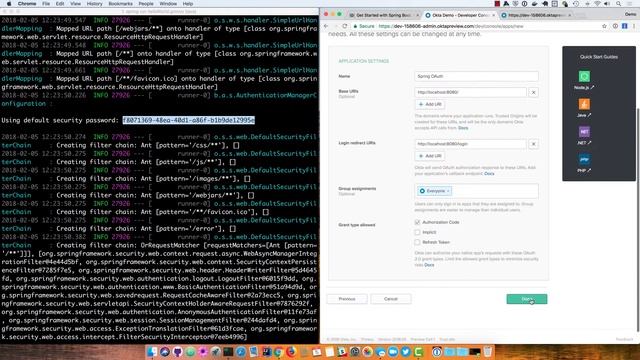Click the Previous button
Screen dimensions: 640x360
click(x=347, y=299)
